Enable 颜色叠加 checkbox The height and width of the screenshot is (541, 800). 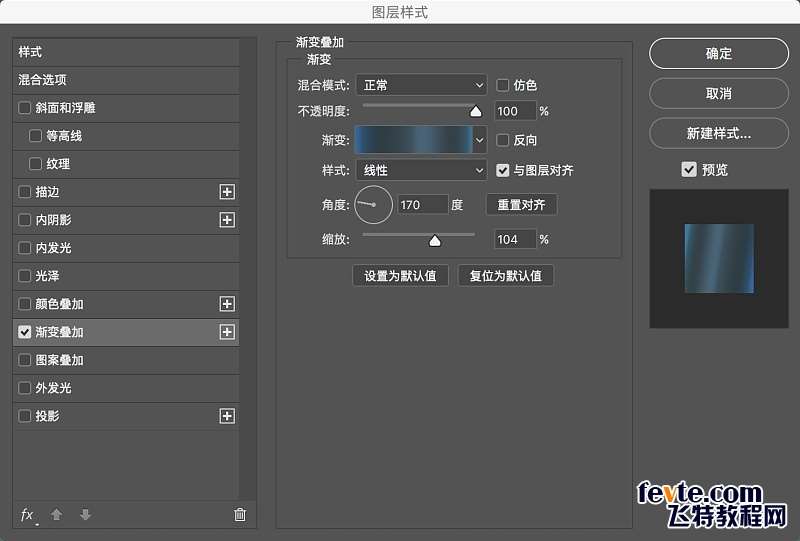(x=24, y=304)
